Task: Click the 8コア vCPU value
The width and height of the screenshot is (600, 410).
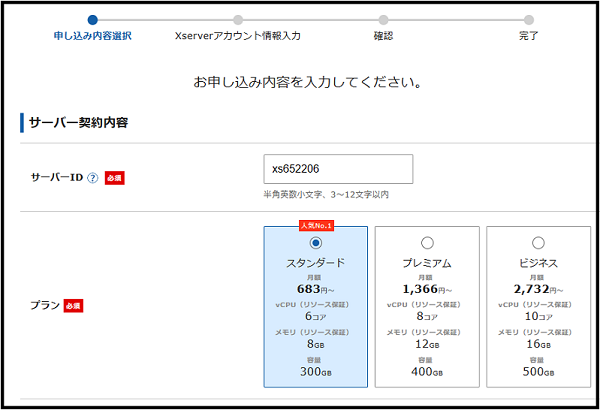Action: click(427, 316)
